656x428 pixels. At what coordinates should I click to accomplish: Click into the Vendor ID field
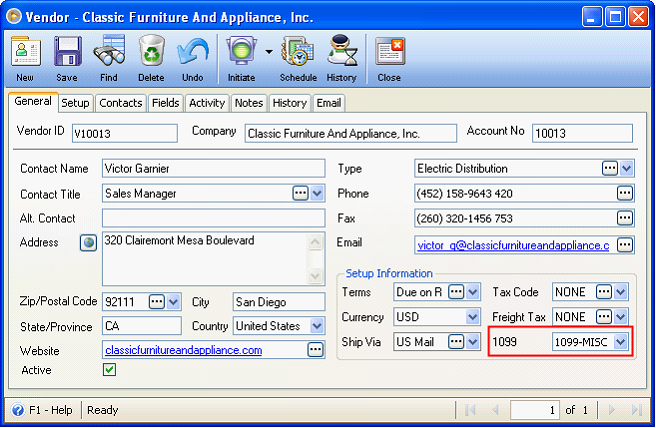coord(125,133)
